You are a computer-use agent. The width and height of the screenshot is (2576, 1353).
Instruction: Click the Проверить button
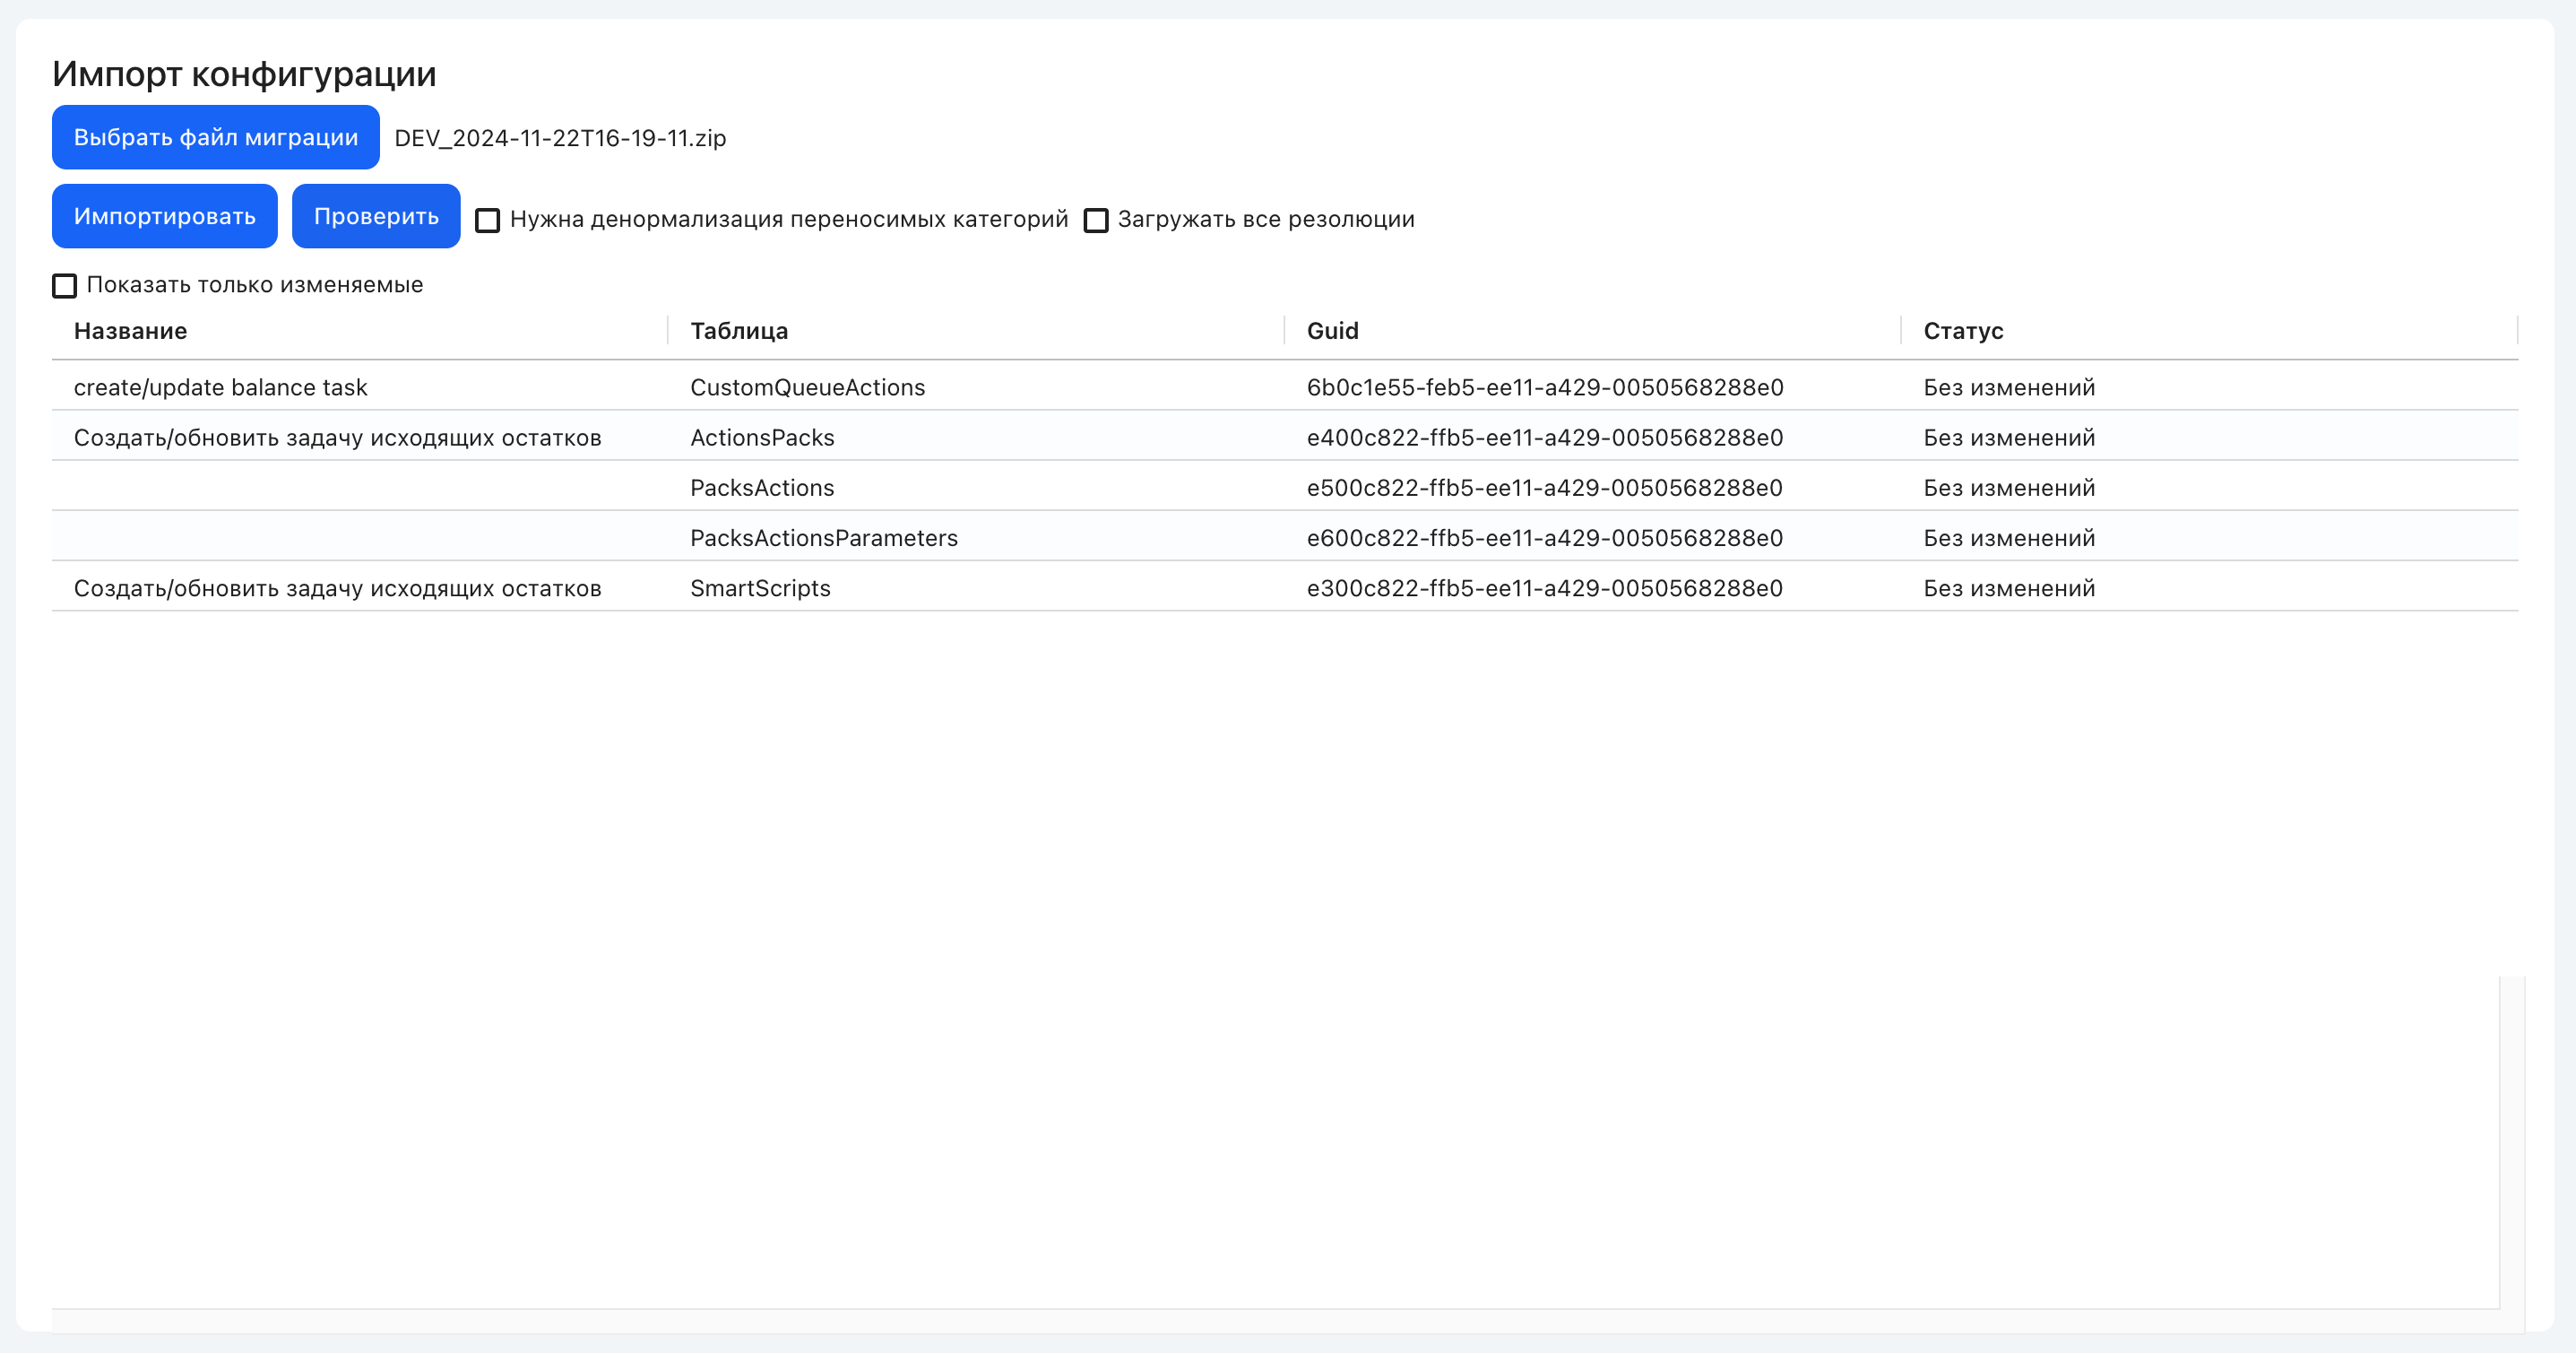pos(376,216)
